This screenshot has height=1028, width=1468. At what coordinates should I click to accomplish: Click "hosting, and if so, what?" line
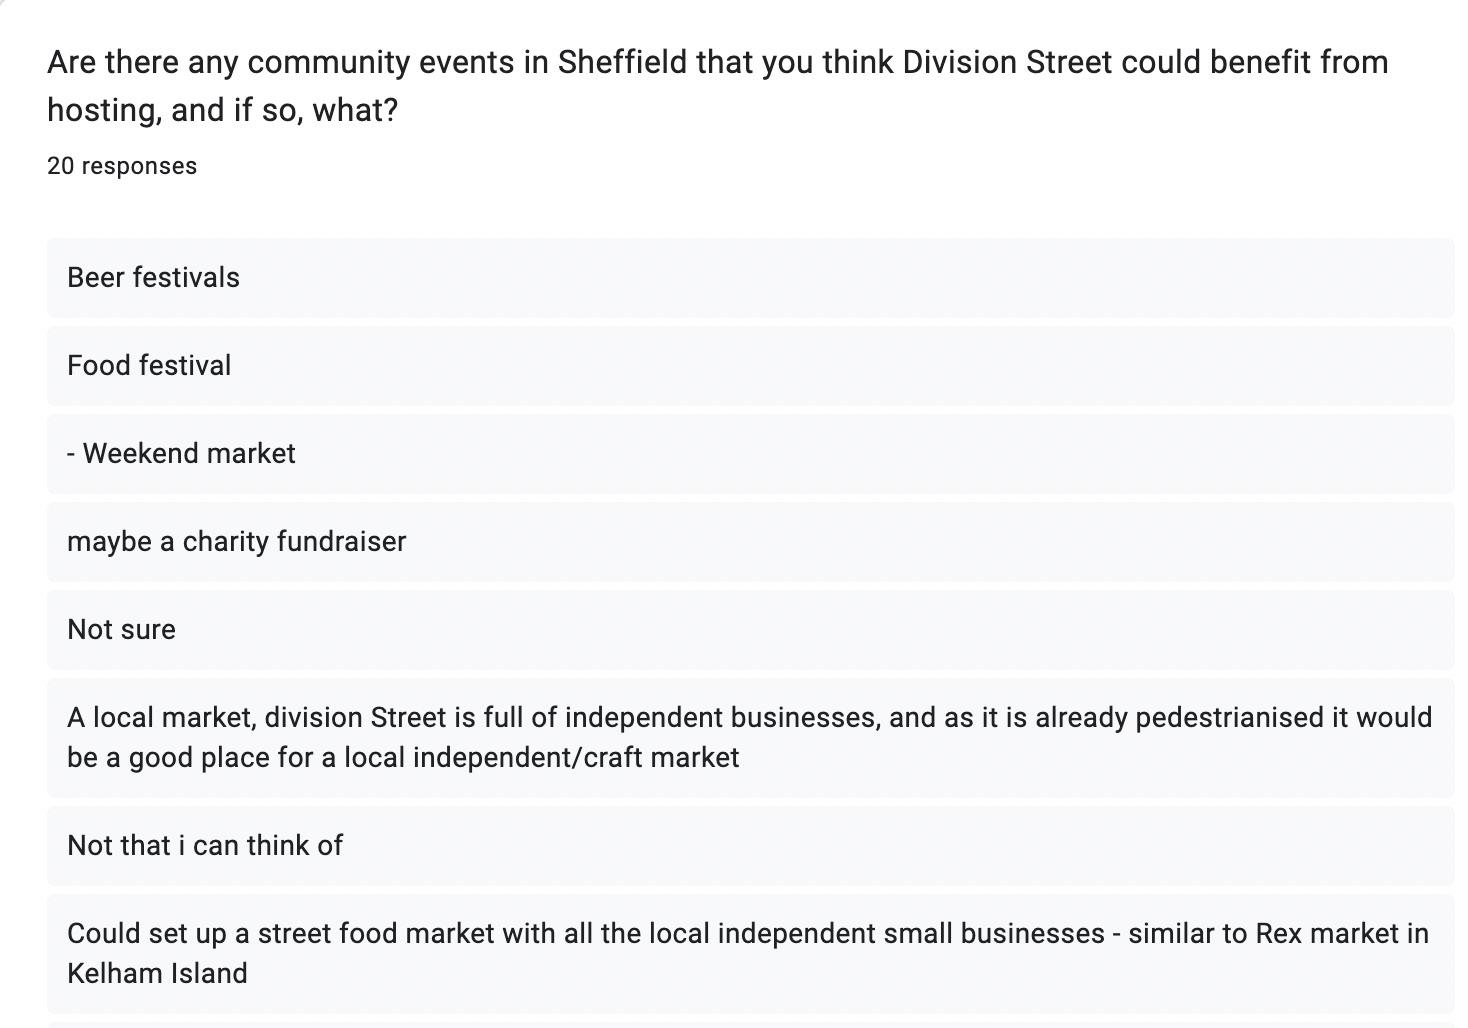coord(223,110)
